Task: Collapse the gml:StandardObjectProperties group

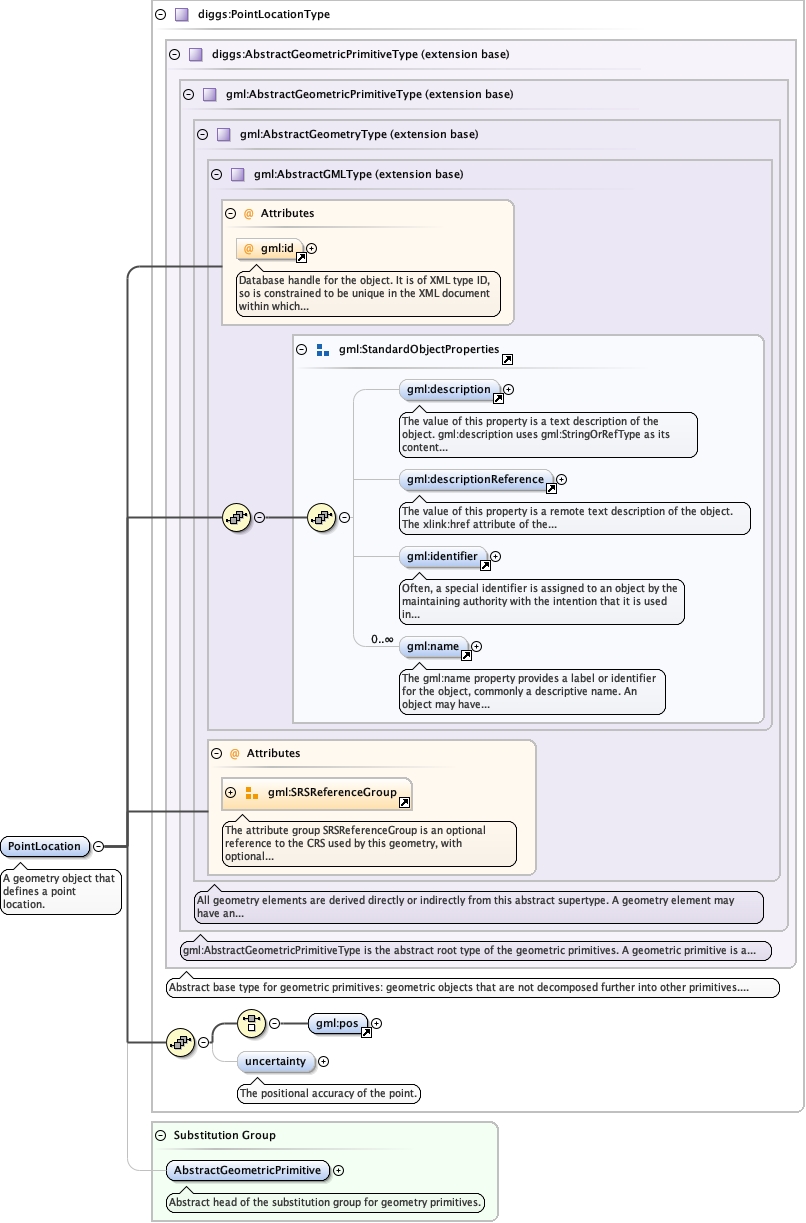Action: coord(301,350)
